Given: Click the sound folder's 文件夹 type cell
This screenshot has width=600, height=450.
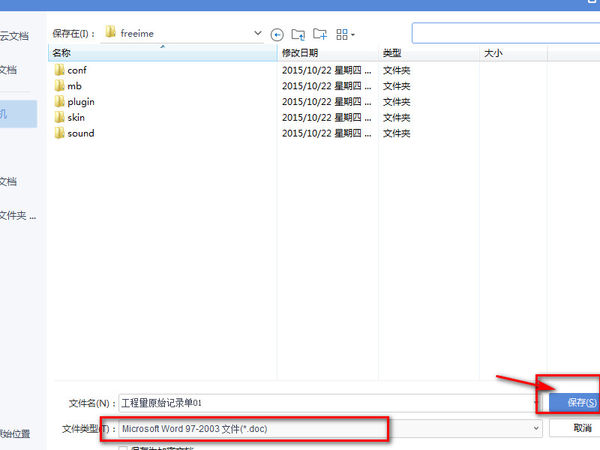Looking at the screenshot, I should tap(396, 133).
